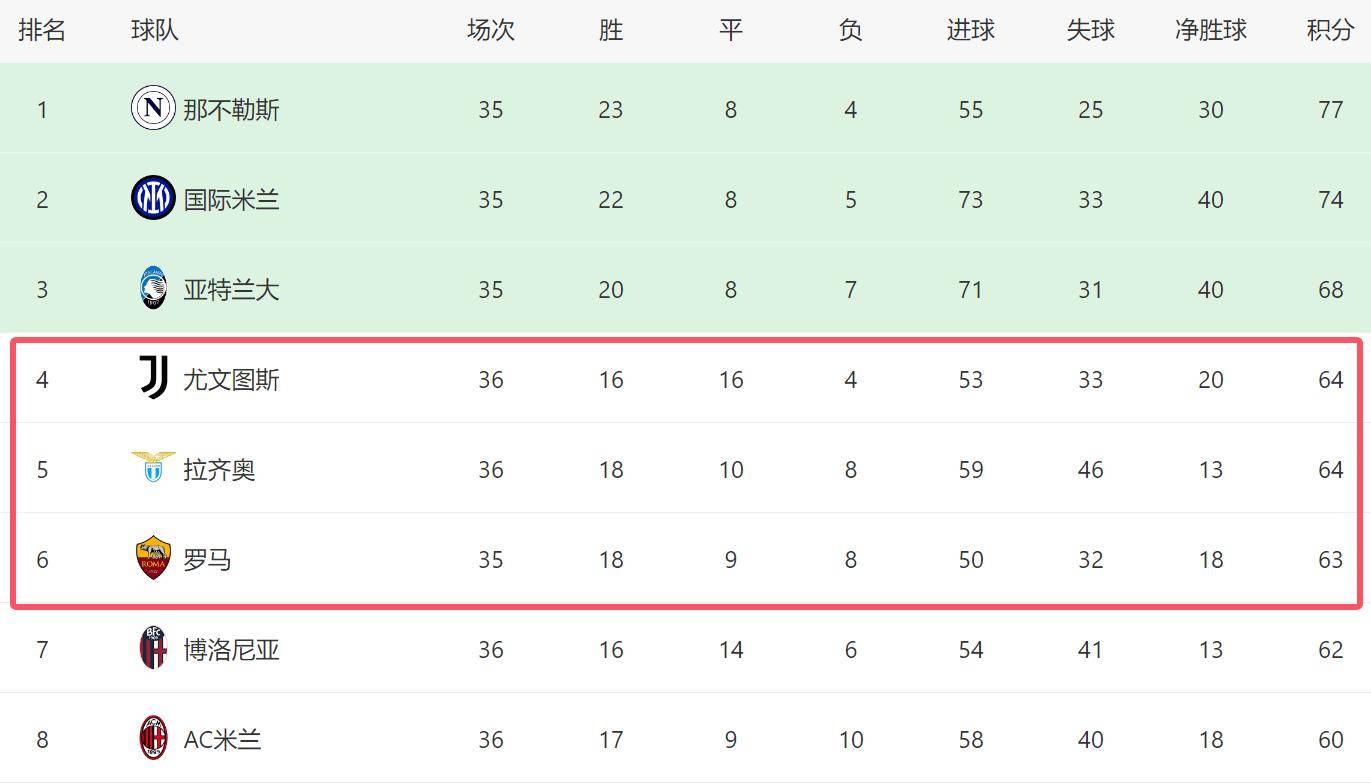Image resolution: width=1371 pixels, height=783 pixels.
Task: Select the 拉齐奥 team name
Action: [219, 469]
